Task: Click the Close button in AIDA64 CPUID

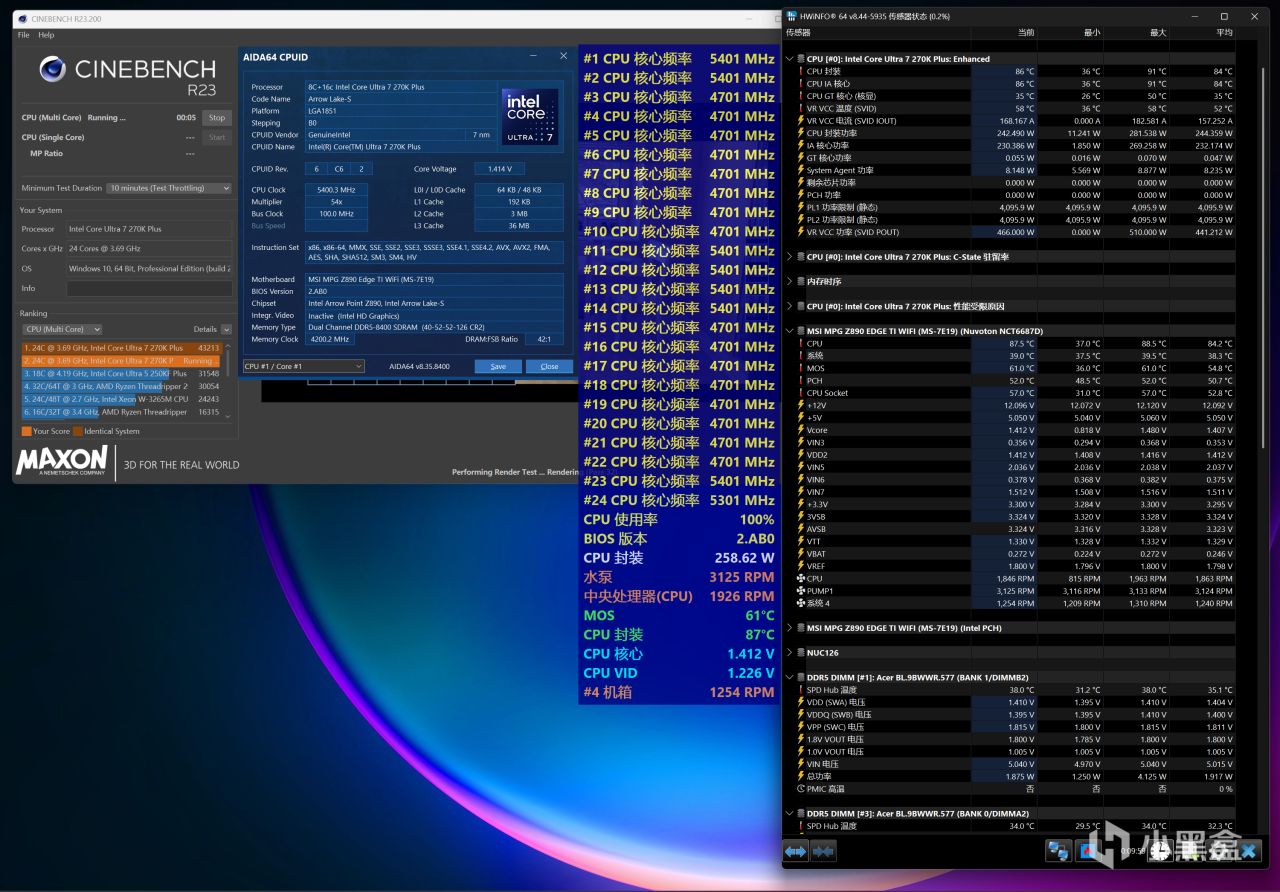Action: (x=549, y=367)
